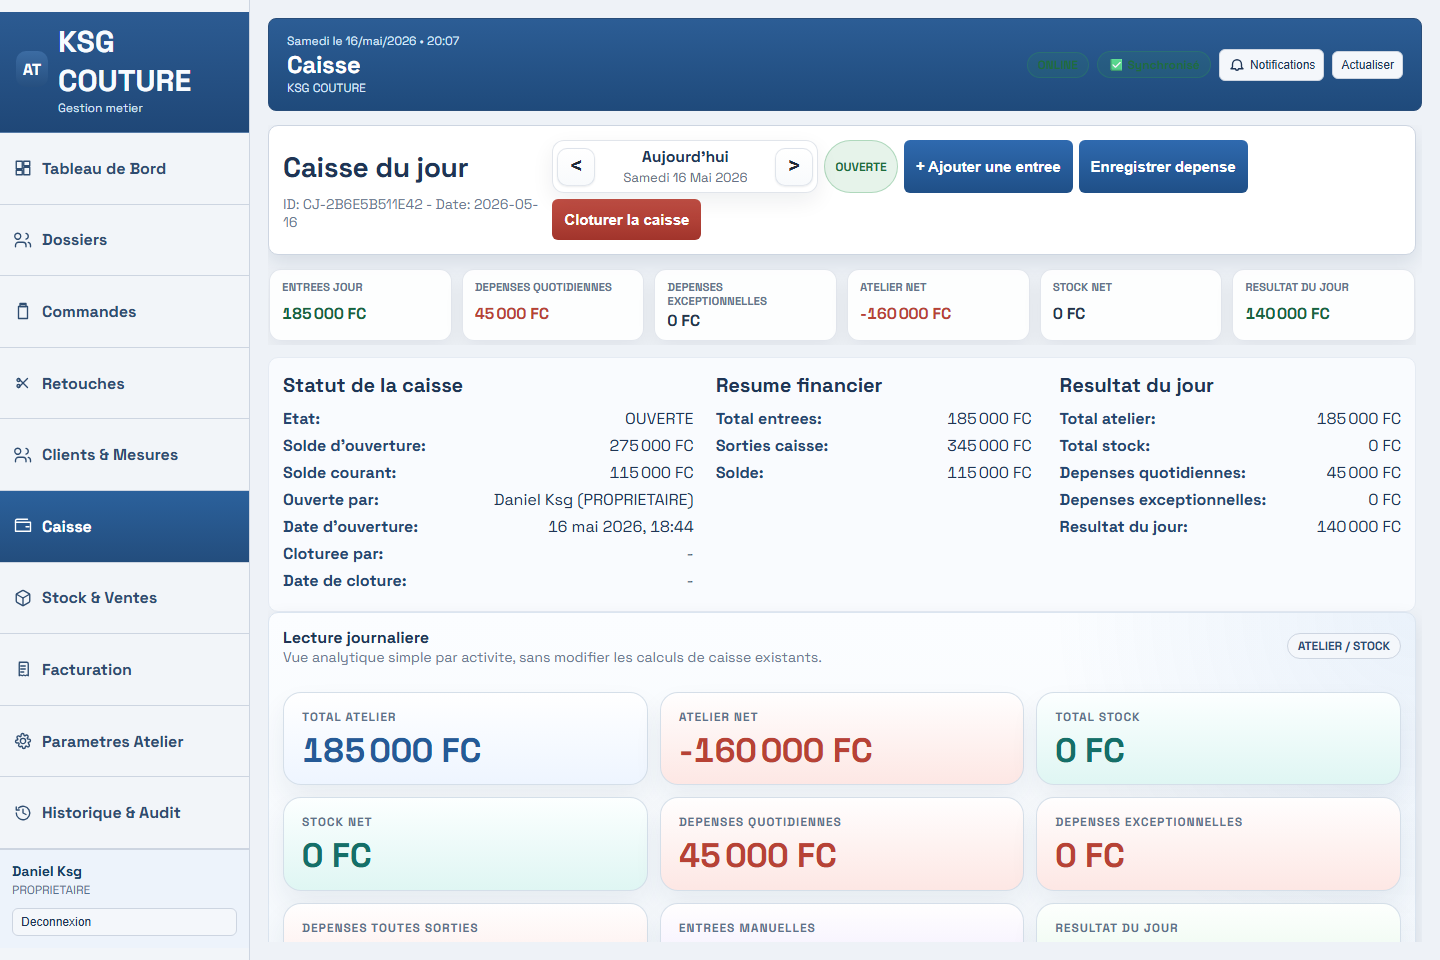
Task: Click the Deconnexion button
Action: point(124,922)
